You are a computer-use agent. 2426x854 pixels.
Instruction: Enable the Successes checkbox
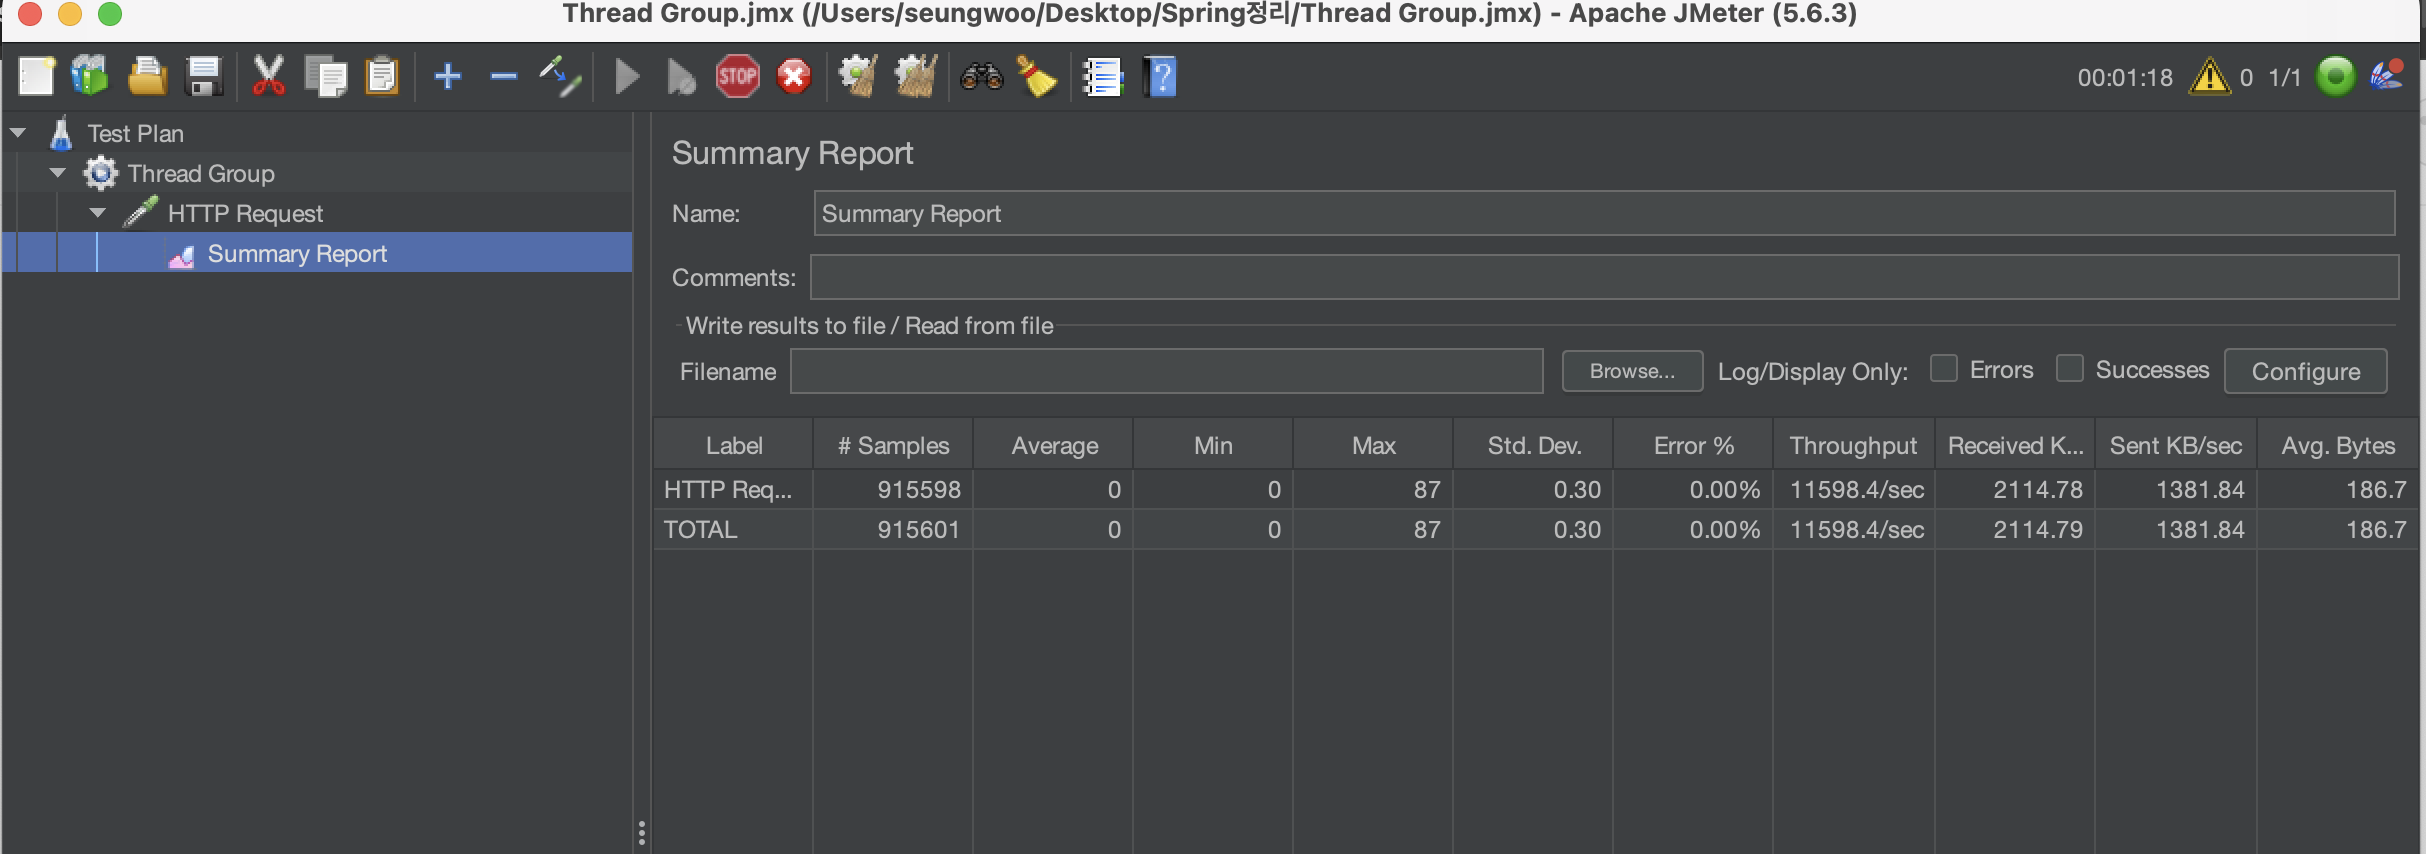(x=2069, y=368)
